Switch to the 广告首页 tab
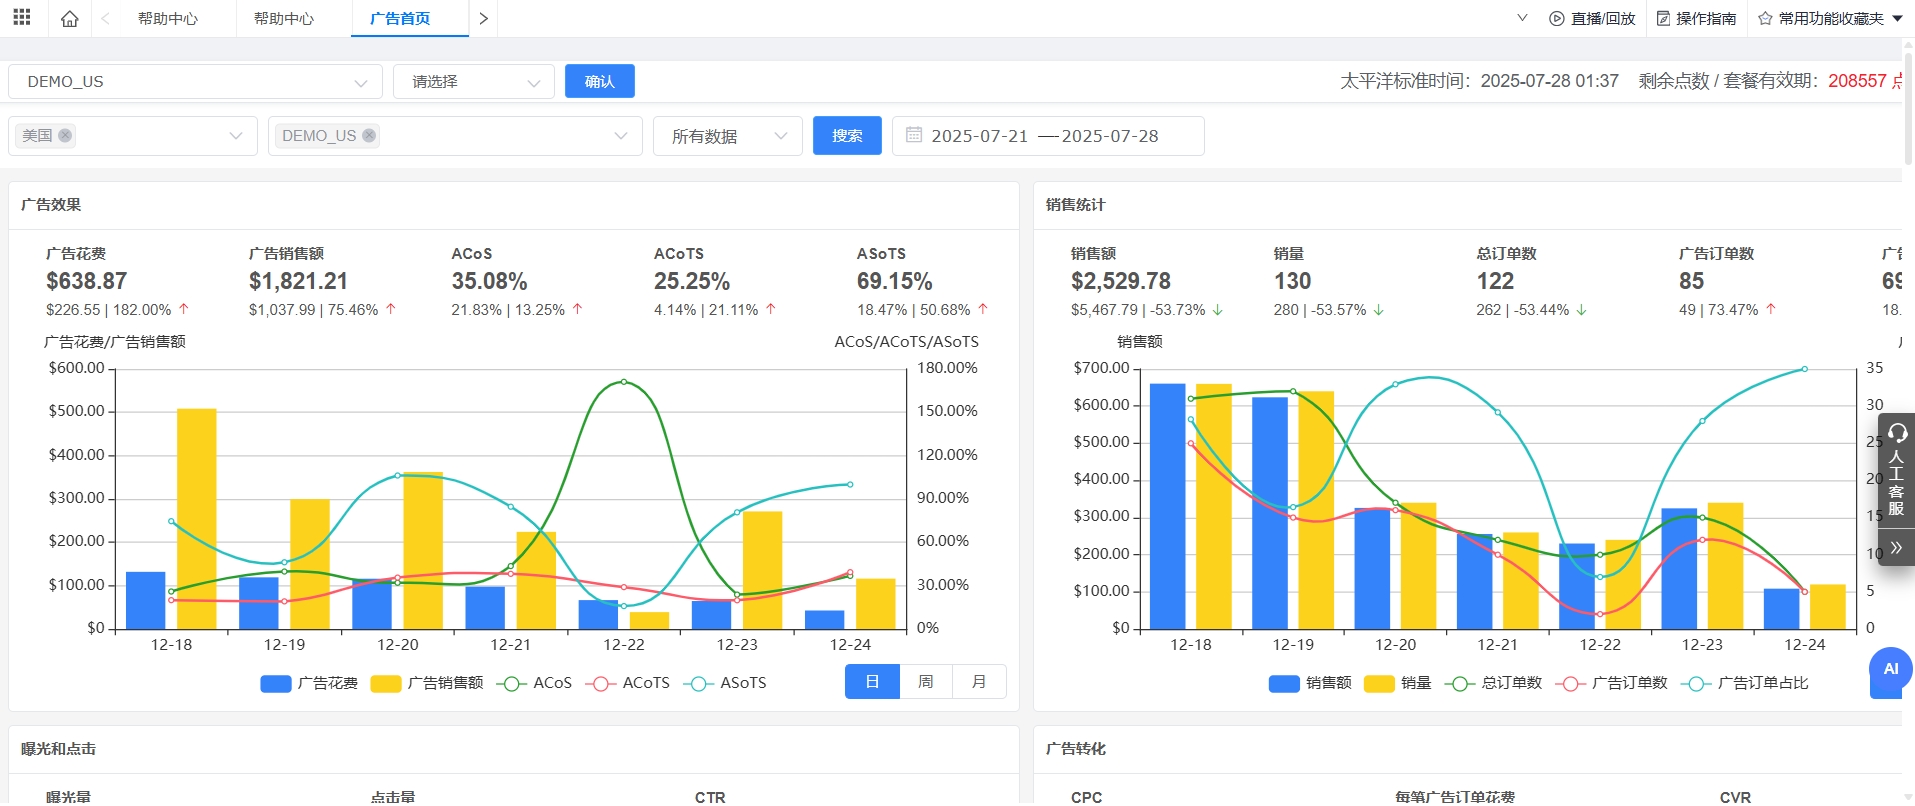Viewport: 1915px width, 806px height. 400,19
